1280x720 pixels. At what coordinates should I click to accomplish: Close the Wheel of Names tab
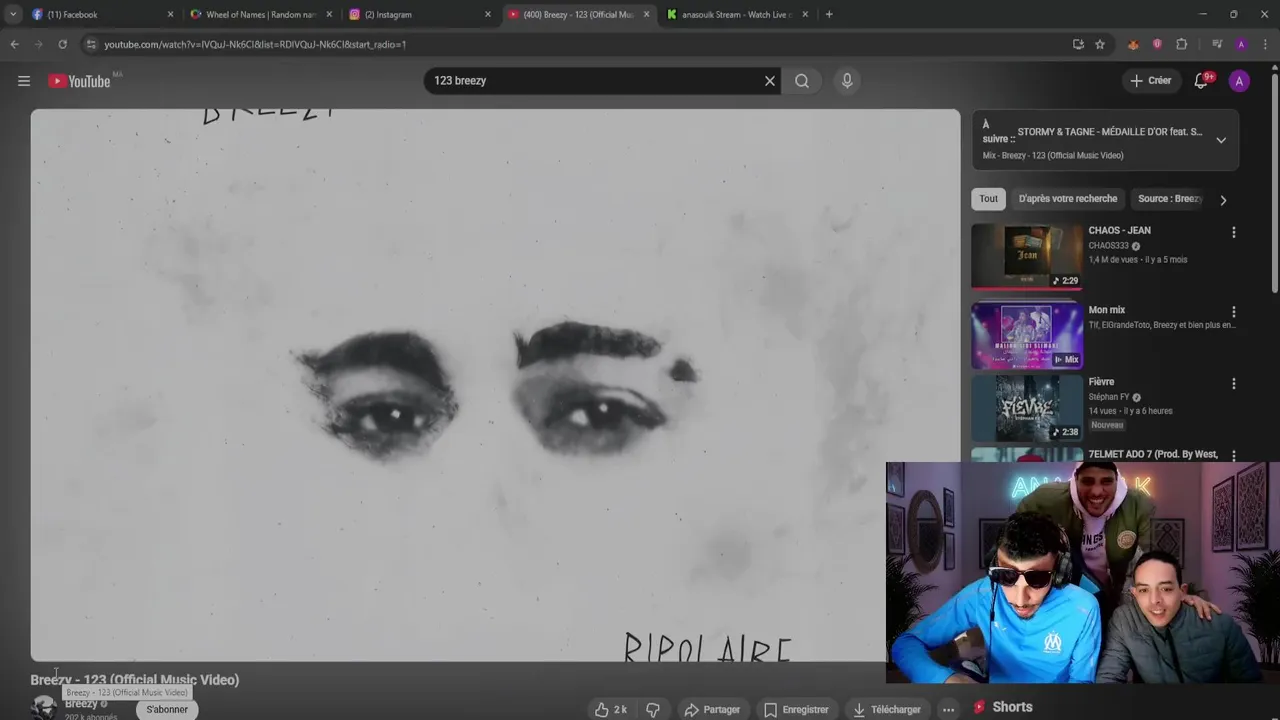(x=329, y=14)
